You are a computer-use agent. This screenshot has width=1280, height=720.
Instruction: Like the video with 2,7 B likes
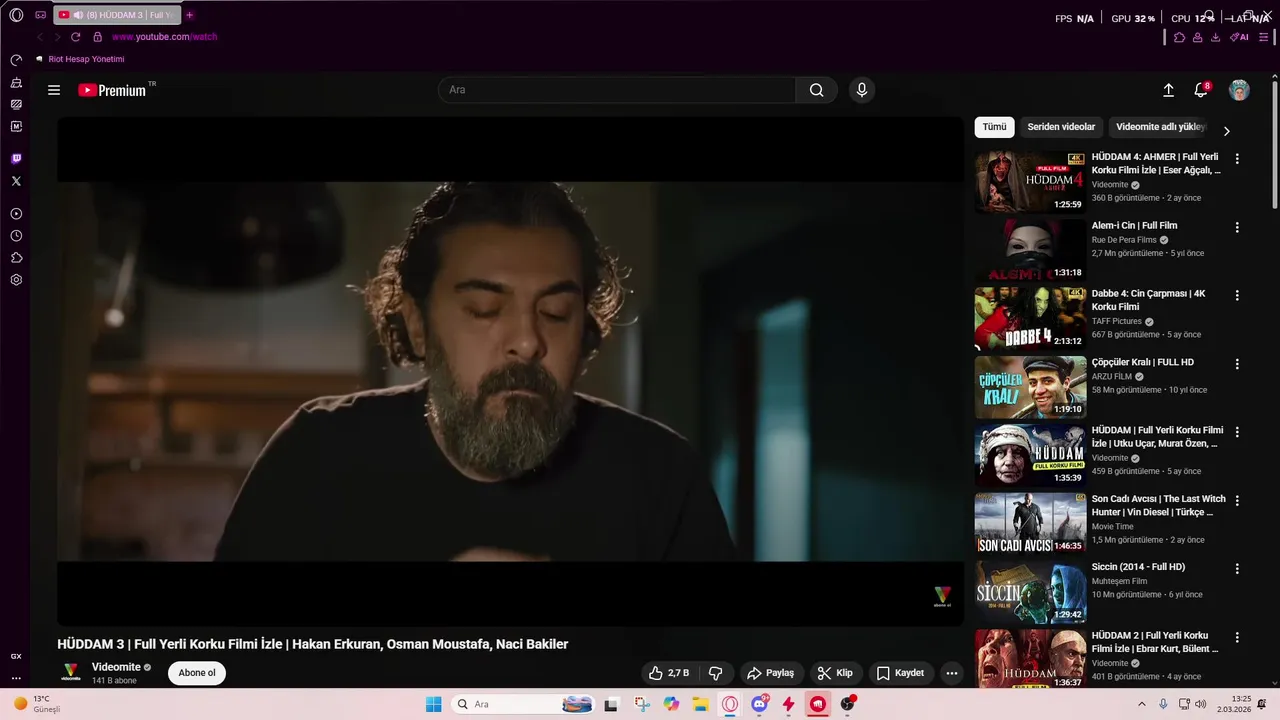click(x=669, y=673)
